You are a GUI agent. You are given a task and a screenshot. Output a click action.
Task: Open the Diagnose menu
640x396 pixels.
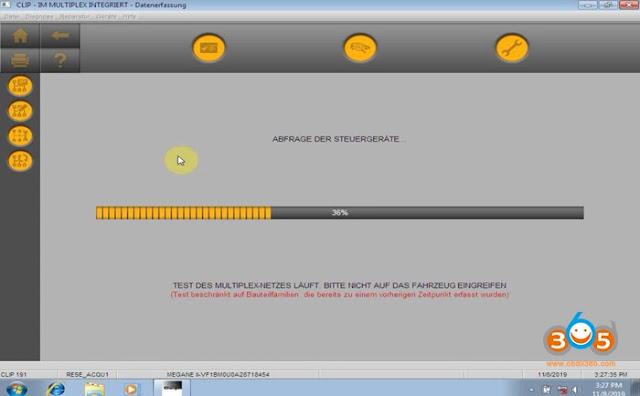39,17
